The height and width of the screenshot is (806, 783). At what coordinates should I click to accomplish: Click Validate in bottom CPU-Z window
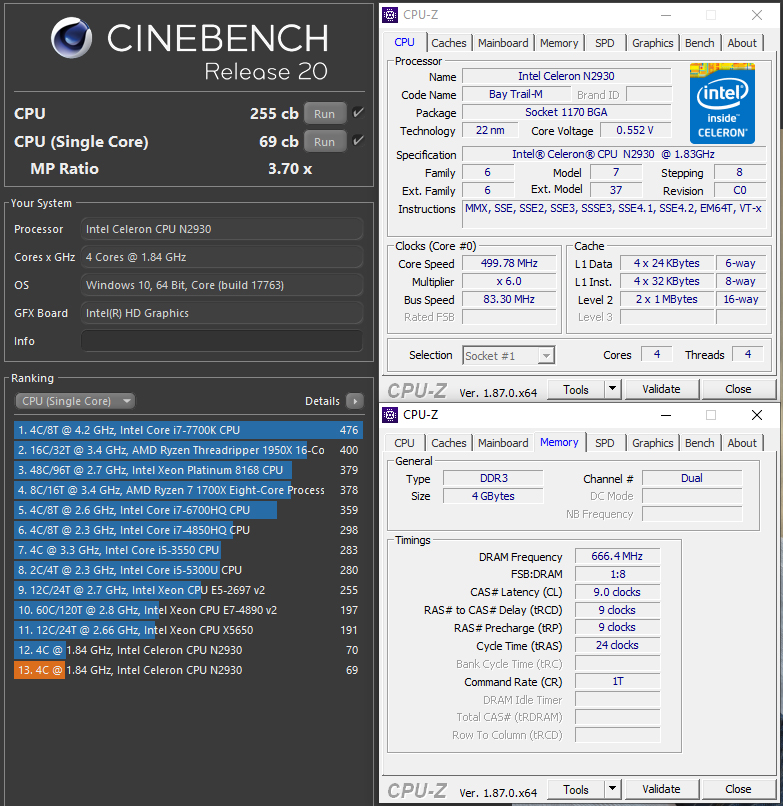[x=661, y=789]
